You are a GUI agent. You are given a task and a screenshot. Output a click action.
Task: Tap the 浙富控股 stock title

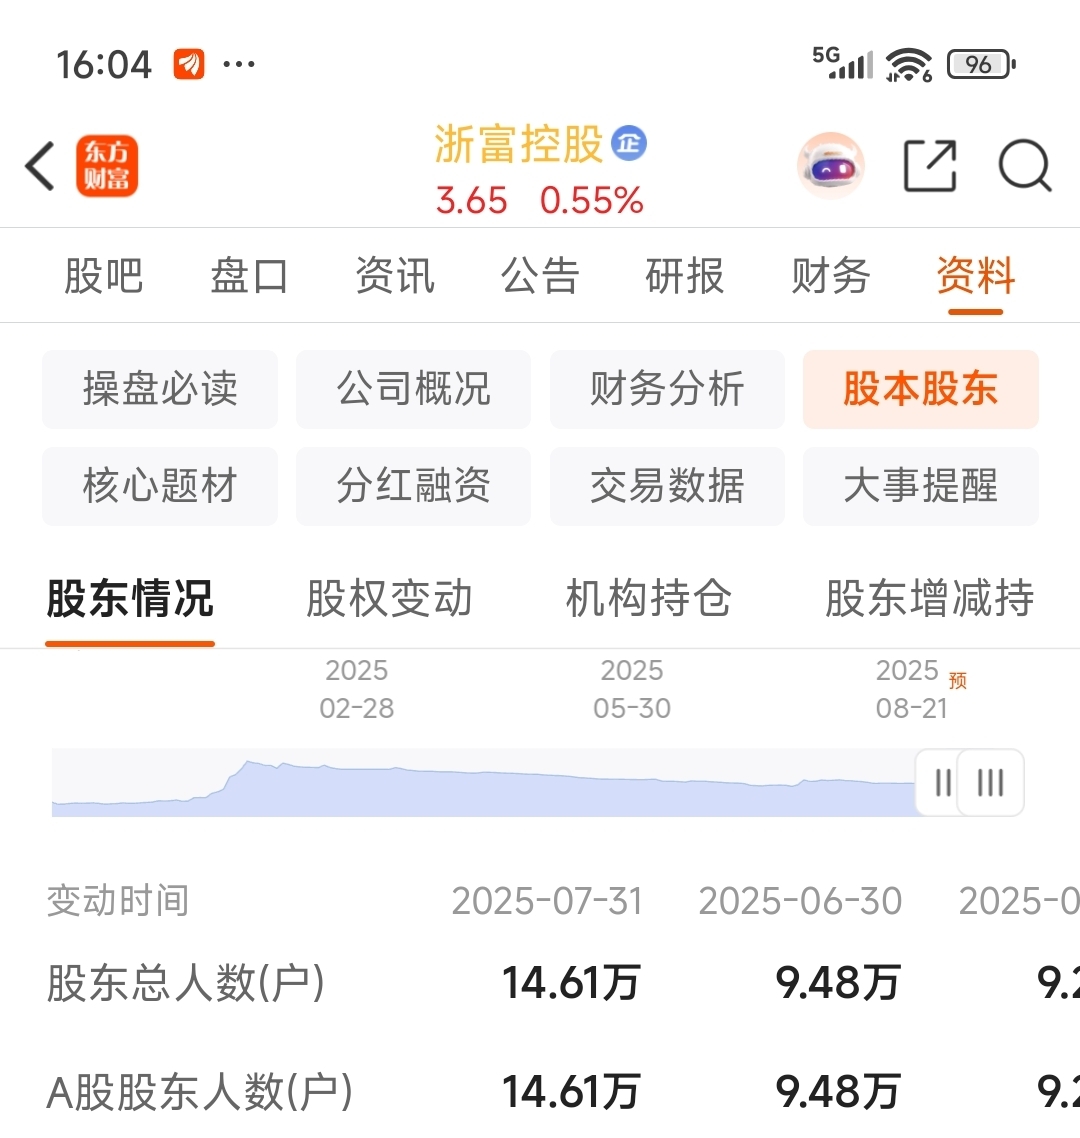(x=518, y=144)
